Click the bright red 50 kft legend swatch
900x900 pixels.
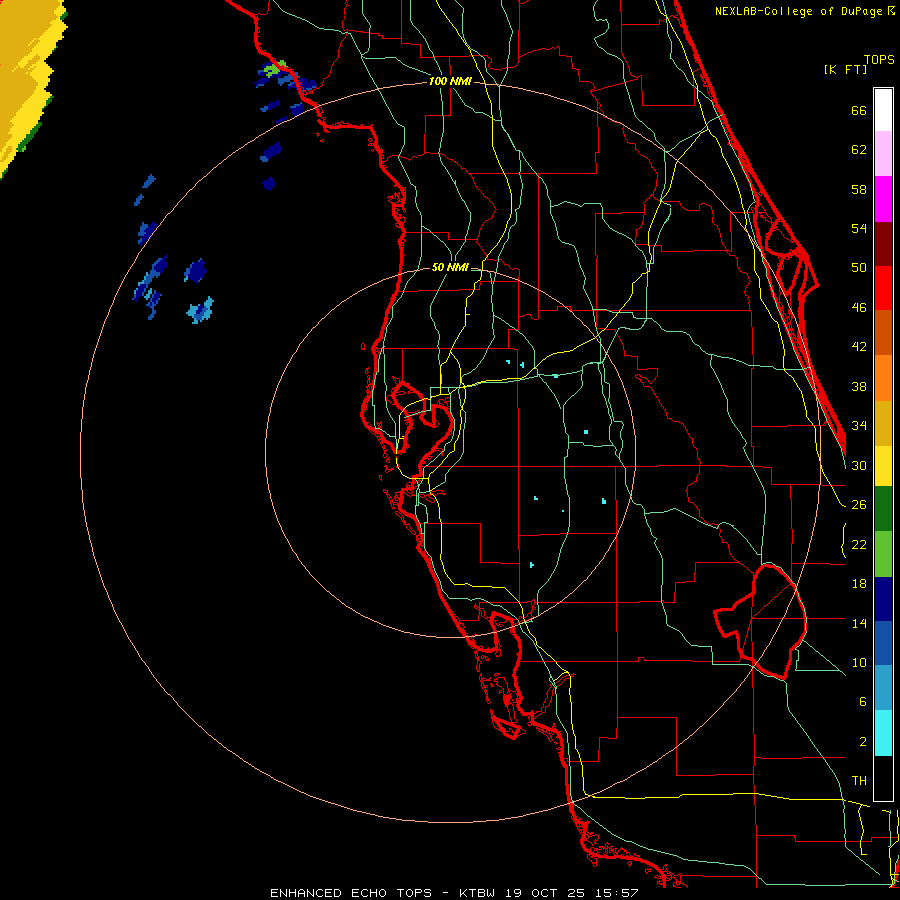point(883,288)
